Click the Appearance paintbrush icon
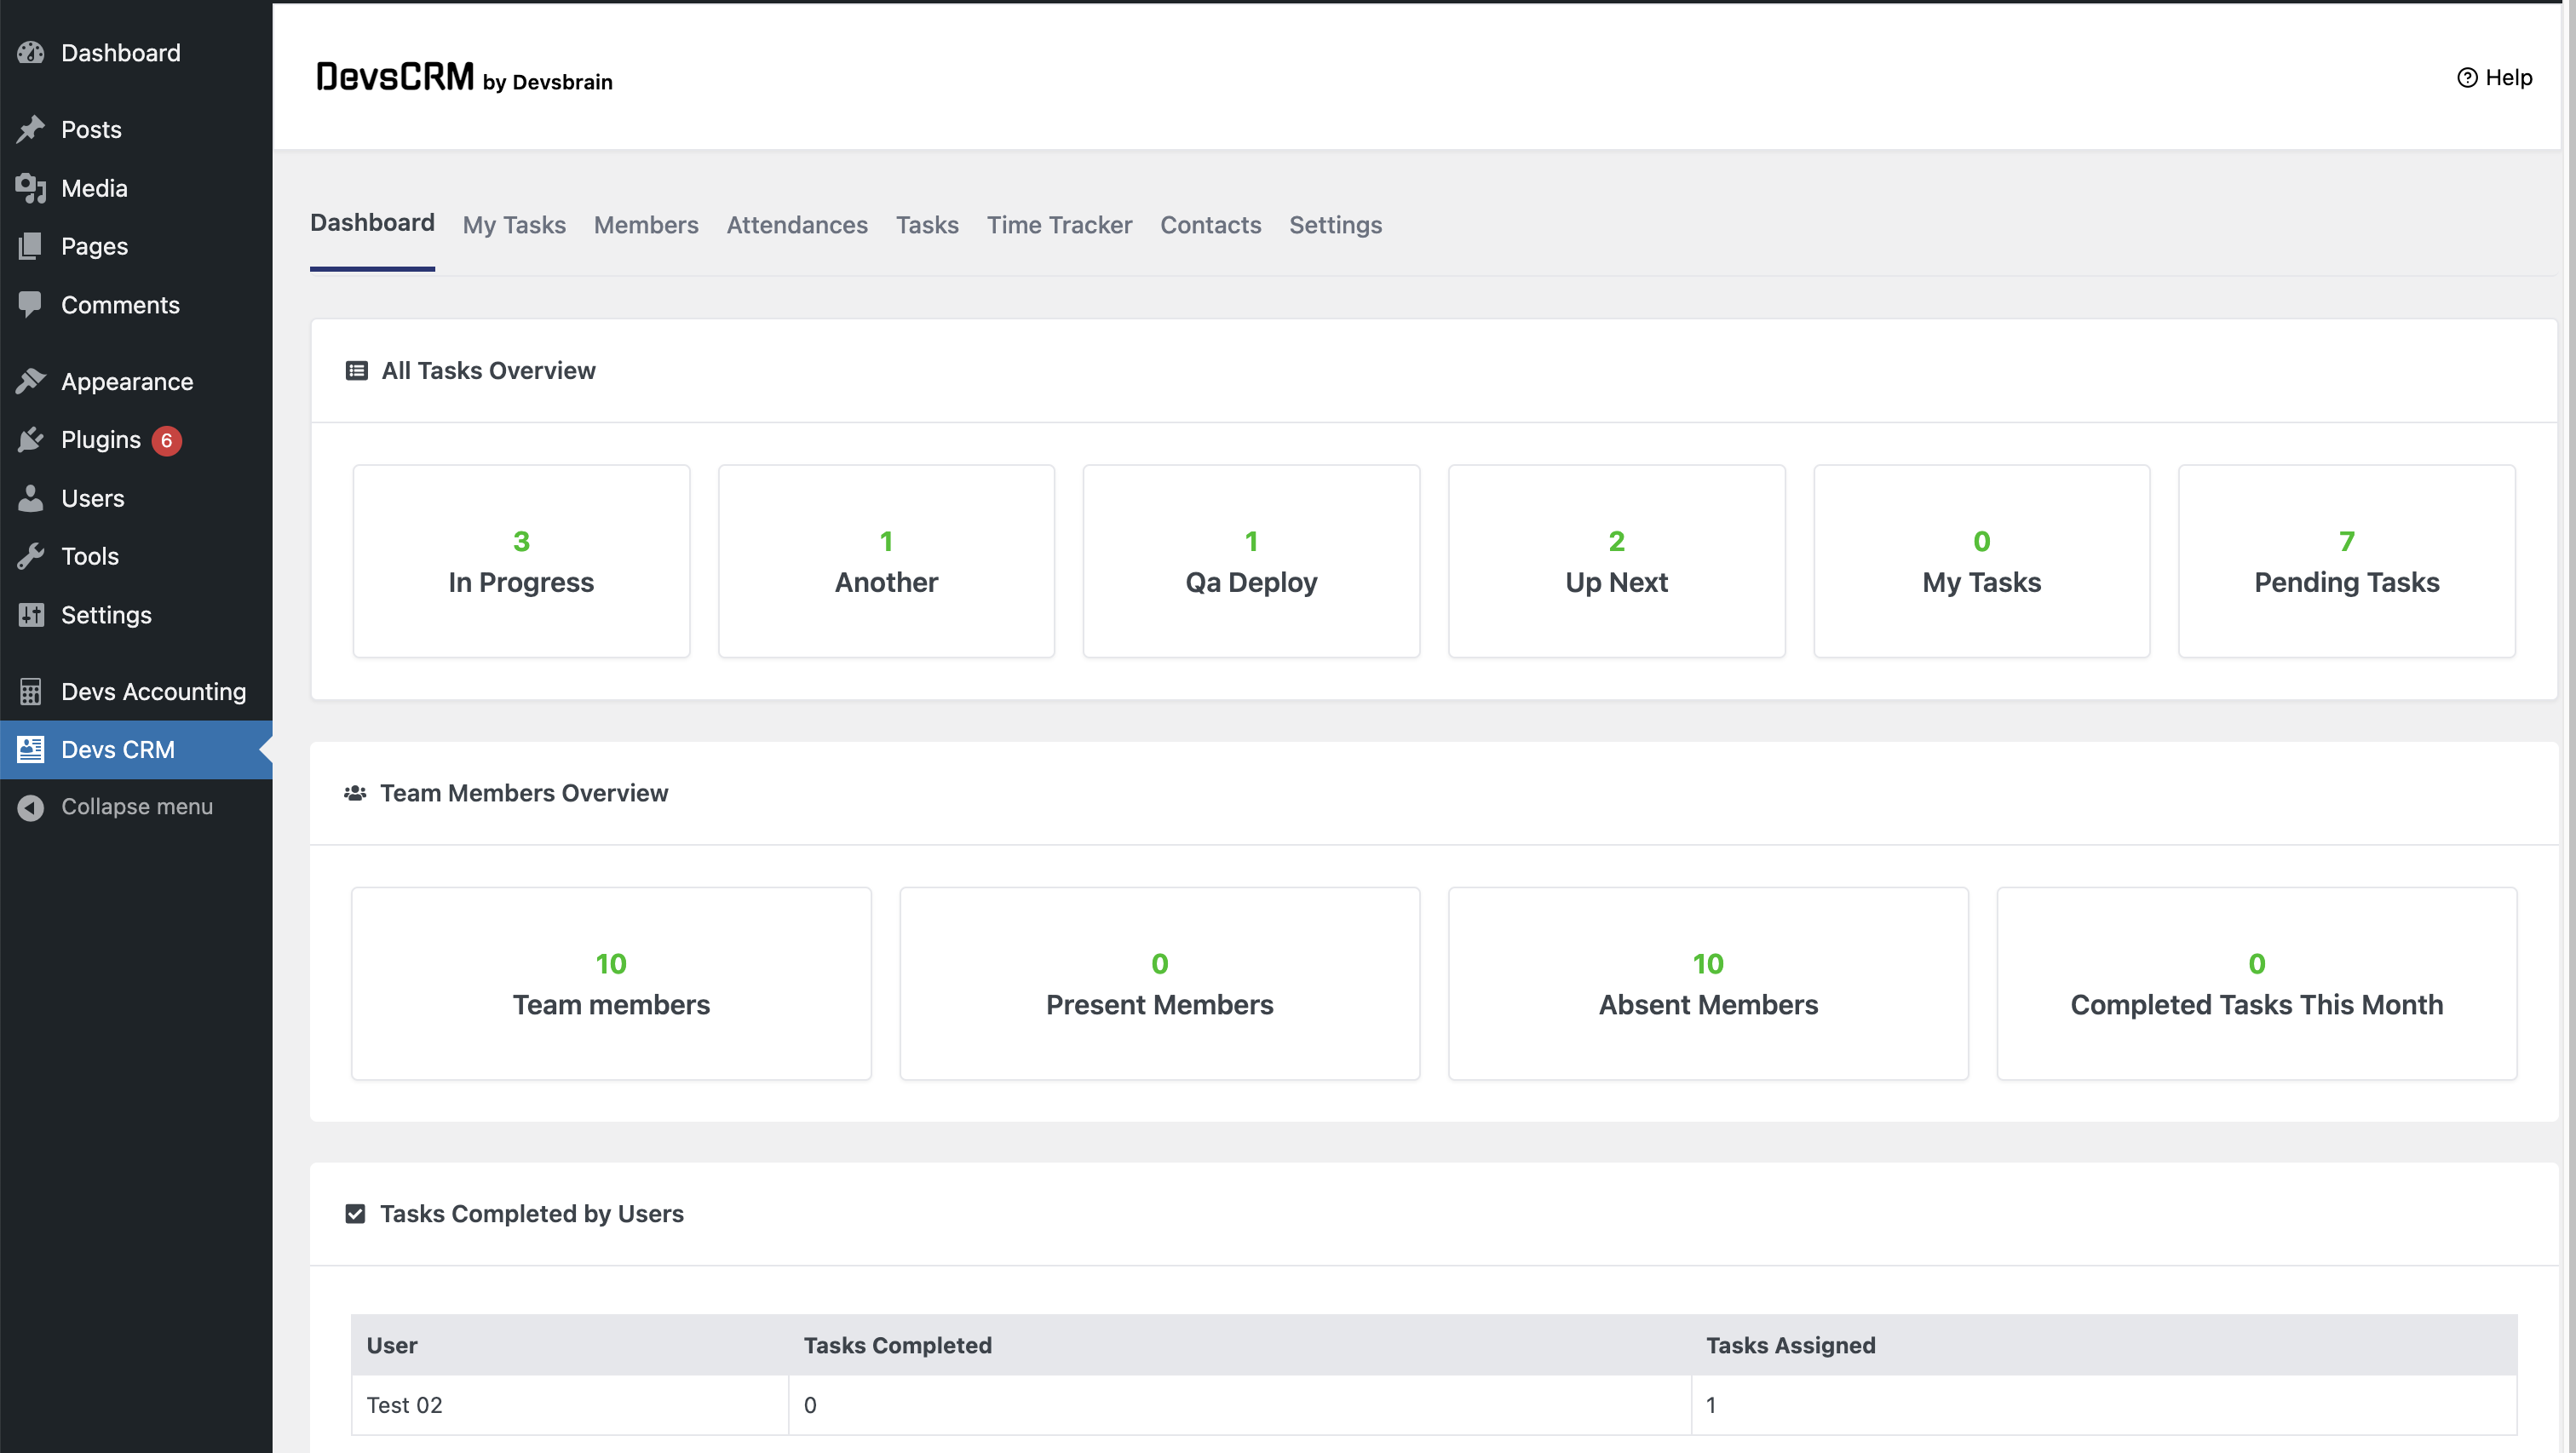 (x=31, y=381)
